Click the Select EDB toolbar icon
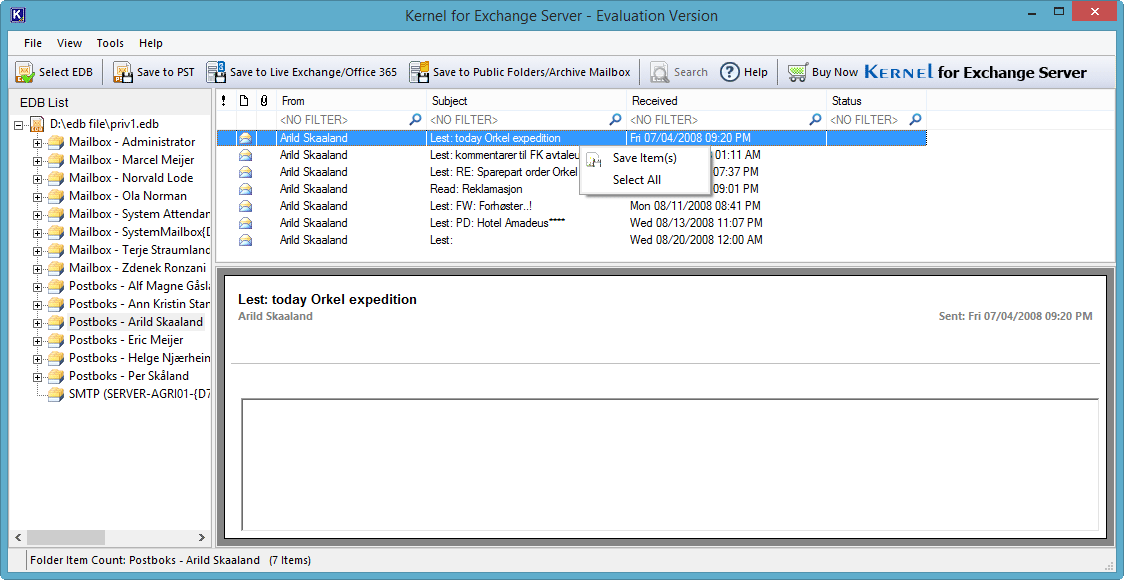The image size is (1124, 580). [25, 72]
